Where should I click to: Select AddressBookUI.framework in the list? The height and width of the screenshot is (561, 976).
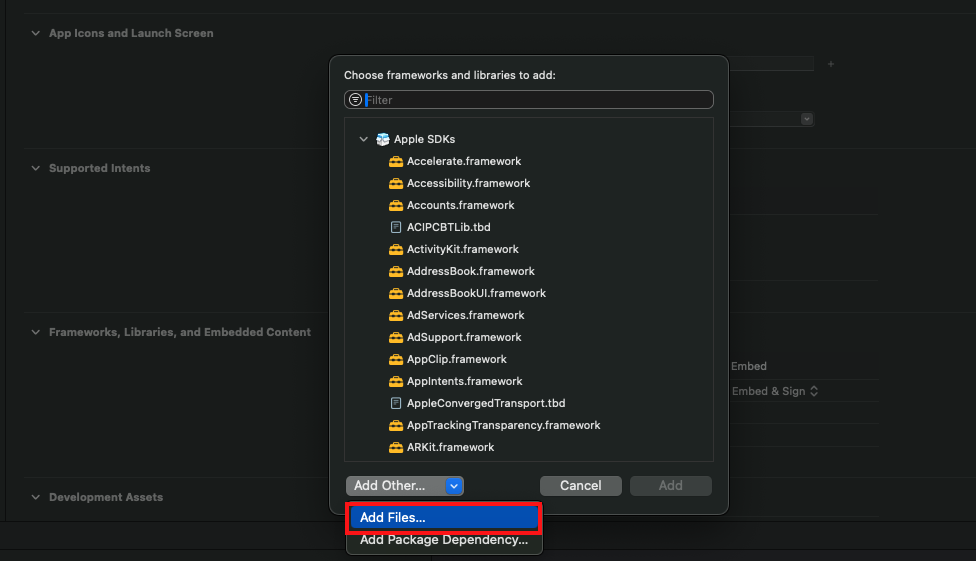point(476,293)
